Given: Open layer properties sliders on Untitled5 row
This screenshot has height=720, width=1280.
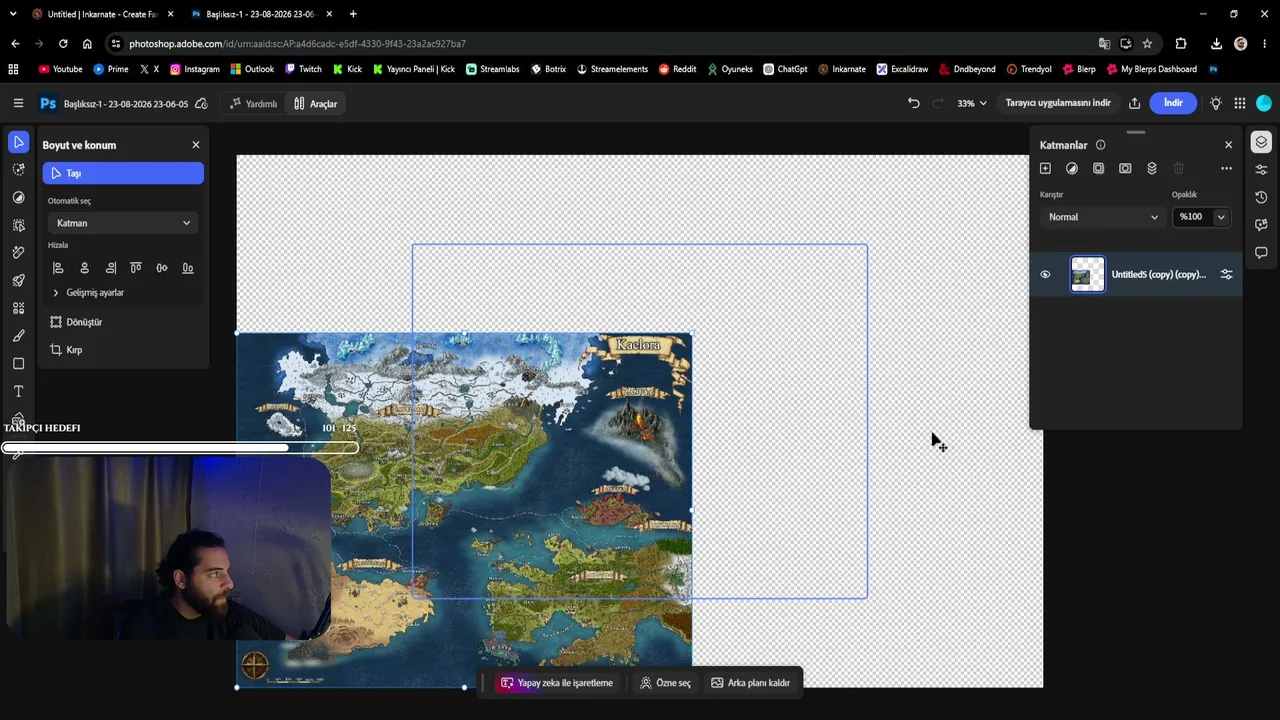Looking at the screenshot, I should tap(1226, 274).
